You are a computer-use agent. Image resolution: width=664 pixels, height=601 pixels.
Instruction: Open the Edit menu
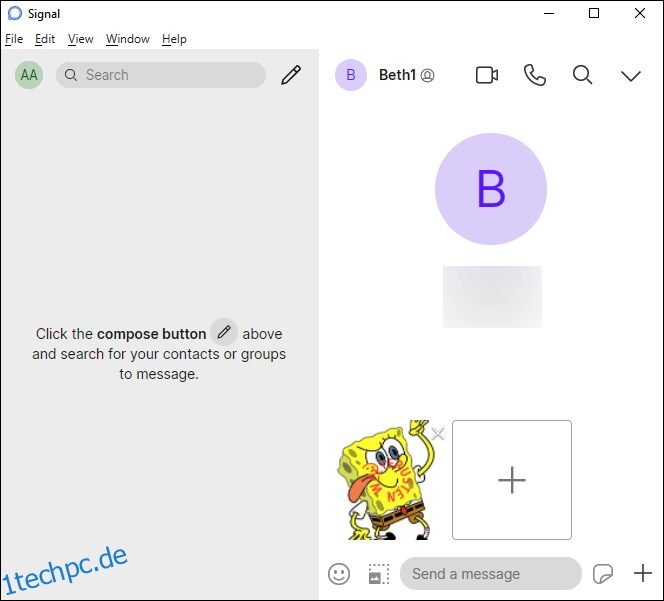[x=45, y=39]
